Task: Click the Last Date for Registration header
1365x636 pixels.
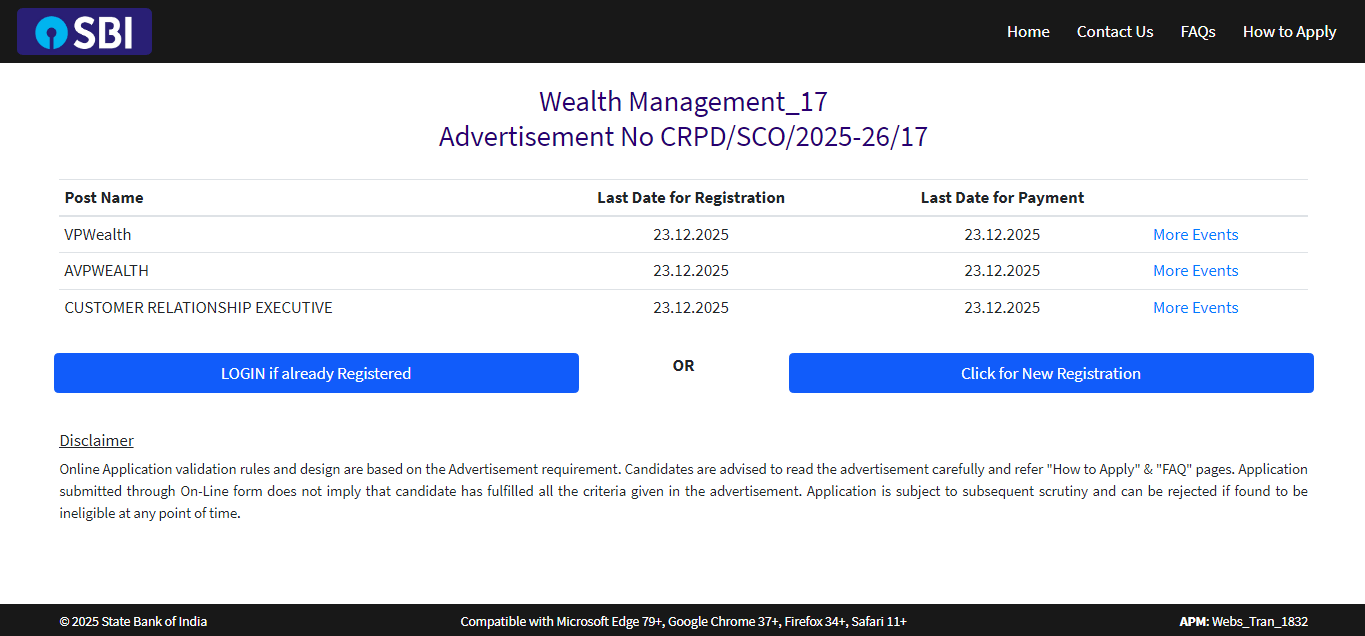Action: tap(690, 197)
